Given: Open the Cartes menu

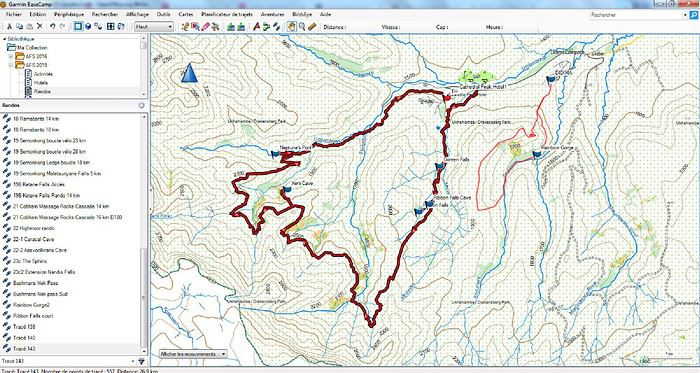Looking at the screenshot, I should coord(186,15).
